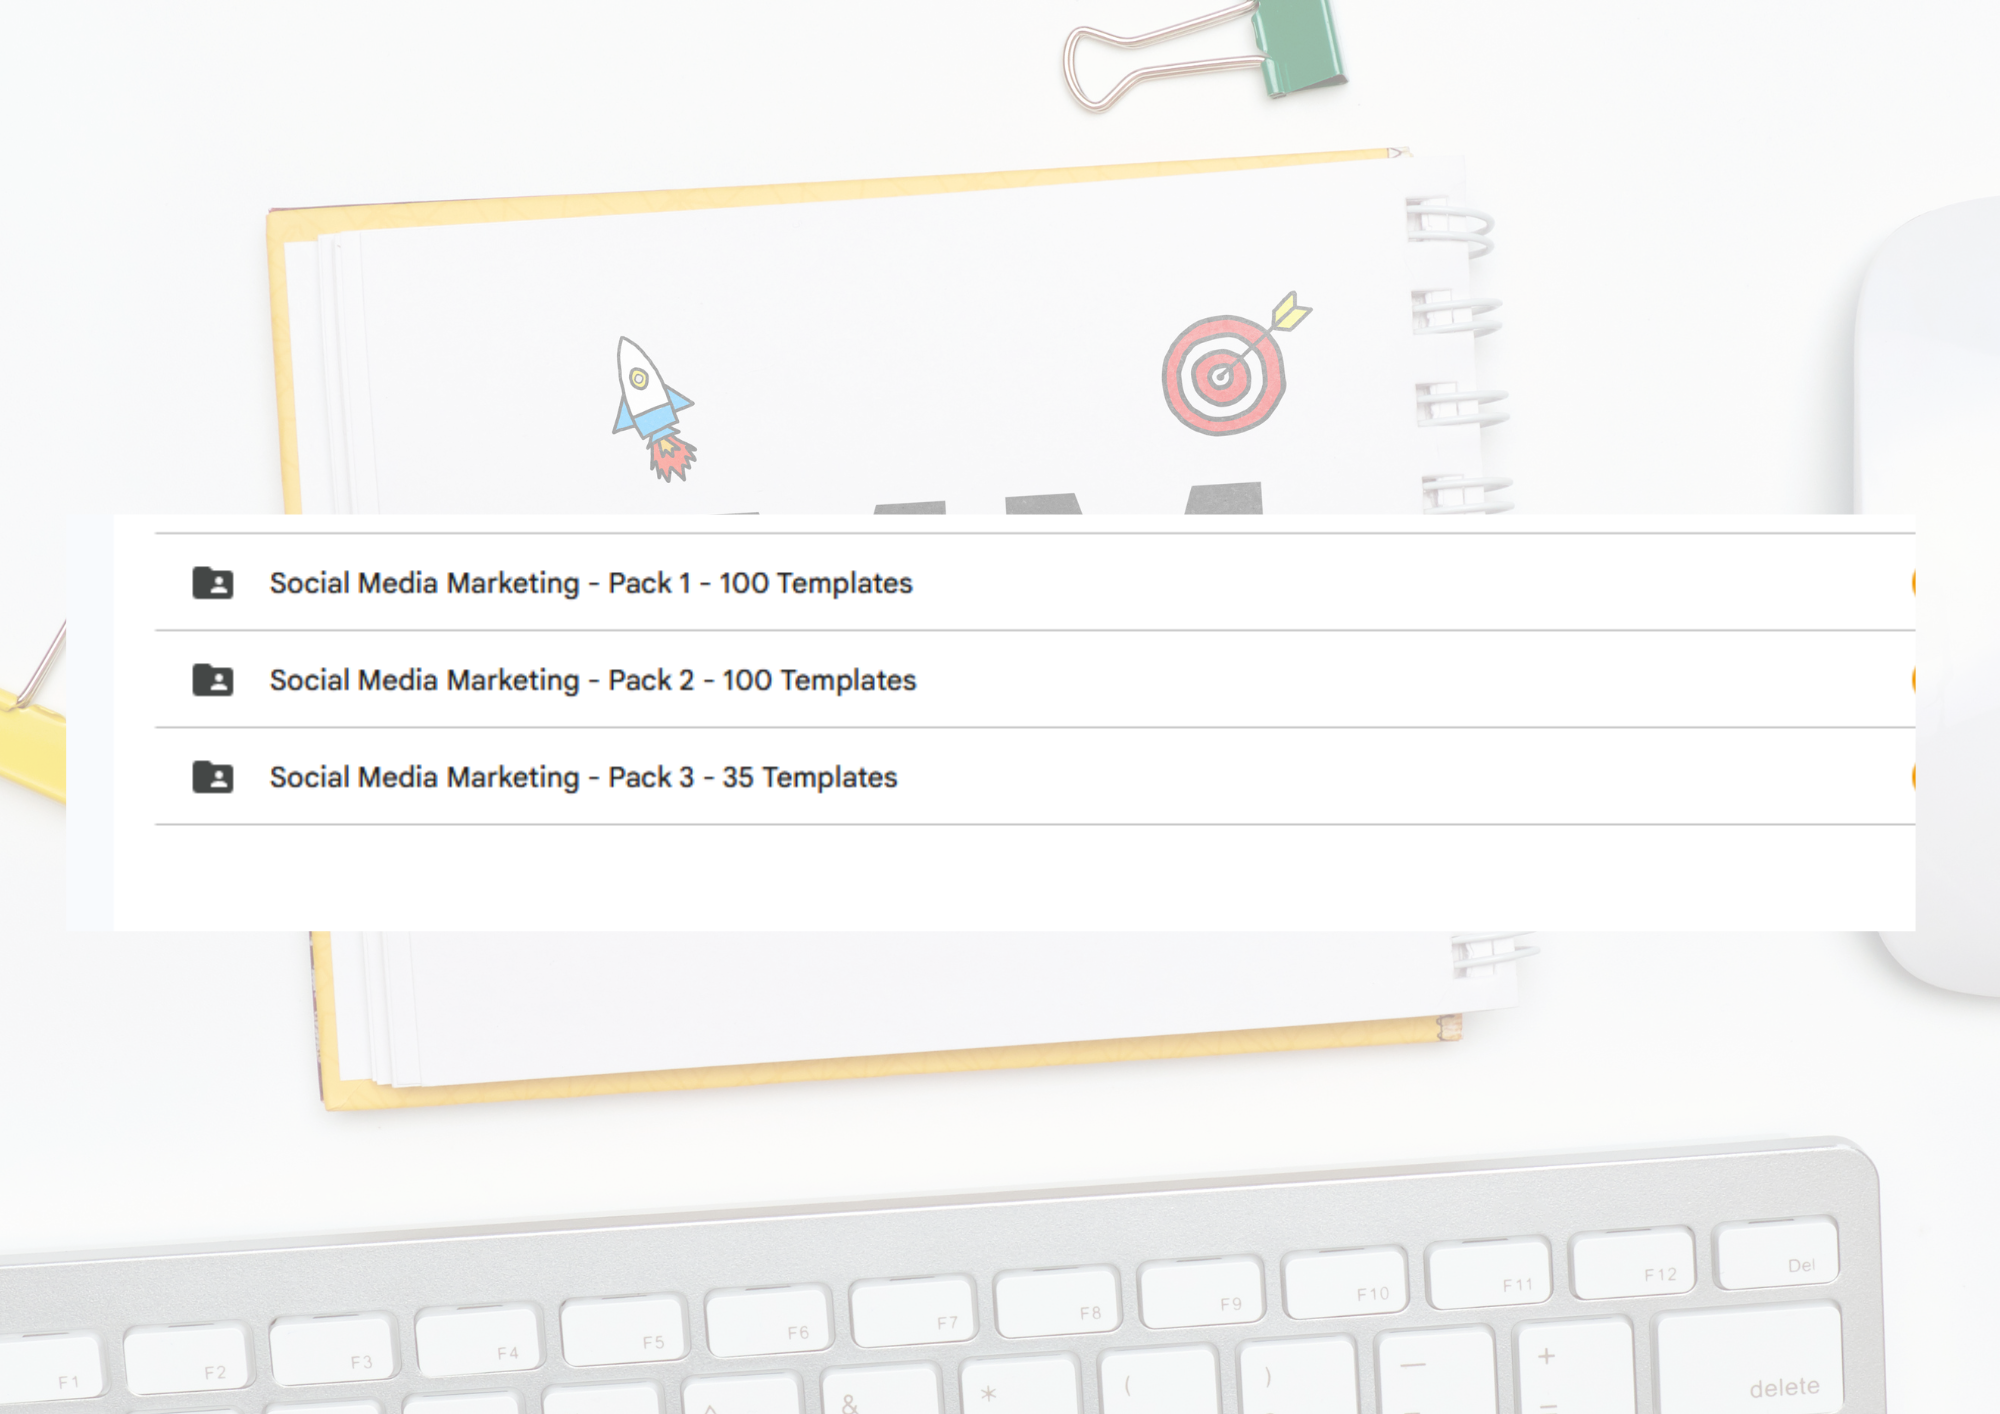
Task: Select 'Social Media Marketing - Pack 2 - 100 Templates'
Action: 593,680
